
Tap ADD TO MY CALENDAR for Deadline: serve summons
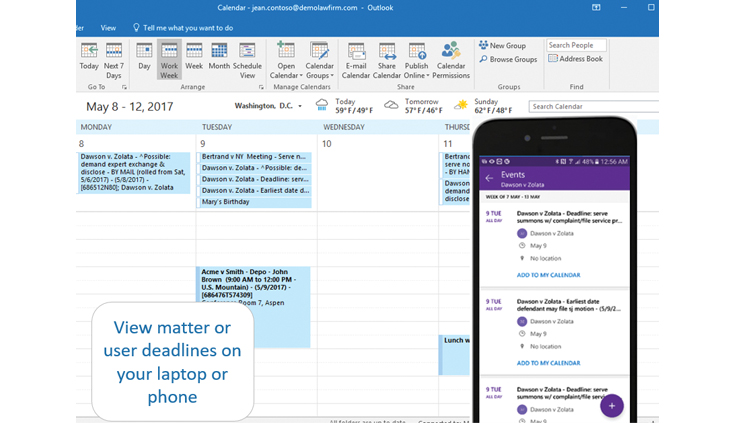(x=548, y=275)
